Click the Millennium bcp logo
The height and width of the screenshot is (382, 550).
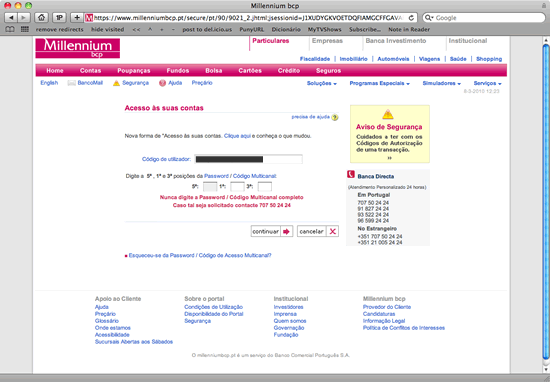coord(78,48)
